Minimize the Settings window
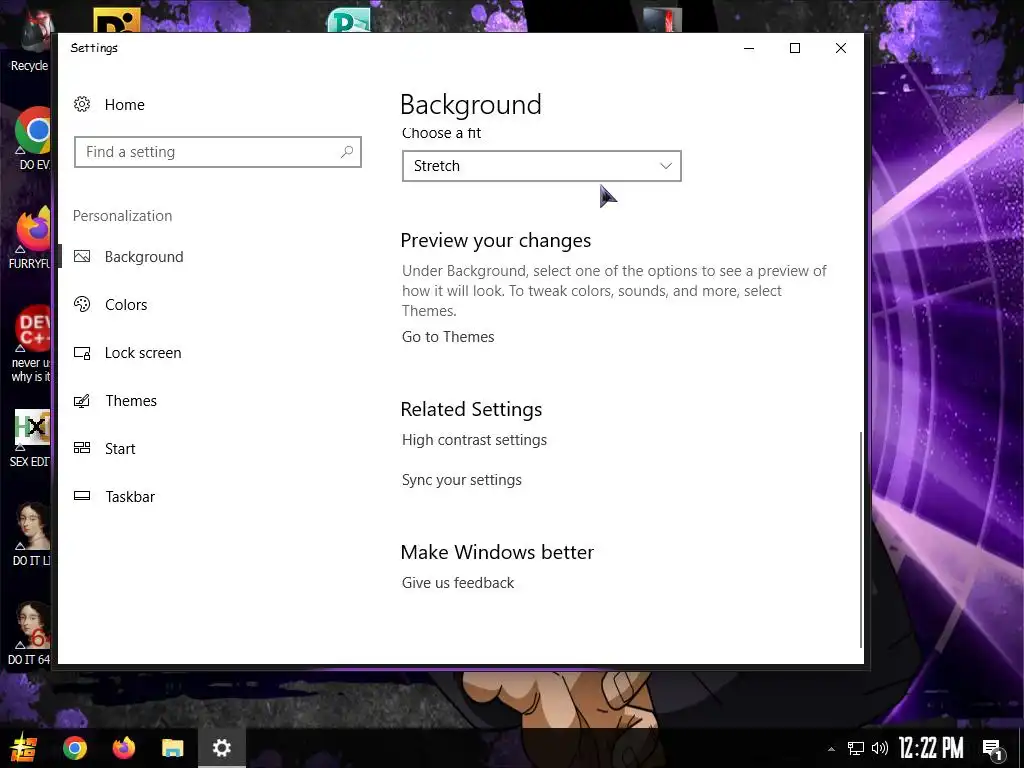The height and width of the screenshot is (768, 1024). (x=749, y=48)
